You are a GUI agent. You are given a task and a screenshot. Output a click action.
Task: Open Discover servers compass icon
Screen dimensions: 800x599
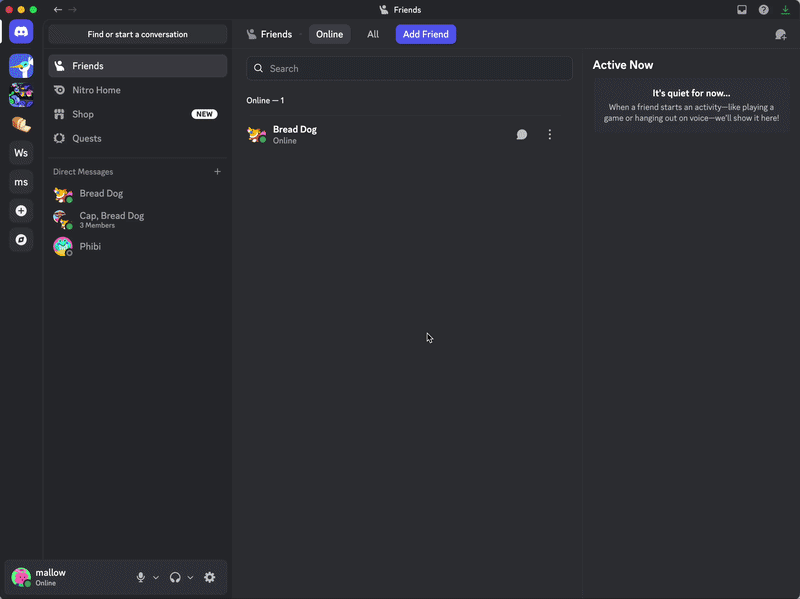pos(21,240)
